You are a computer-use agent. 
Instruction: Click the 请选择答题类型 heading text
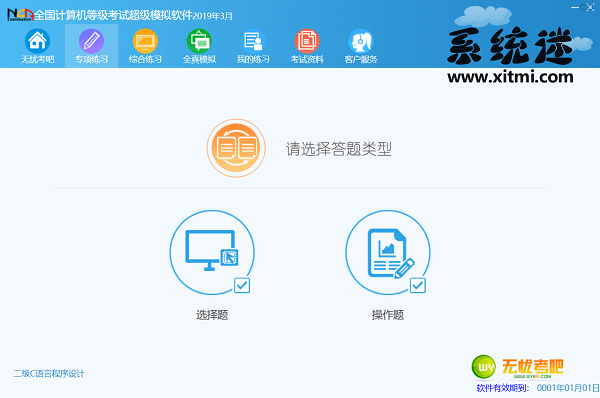pyautogui.click(x=339, y=149)
